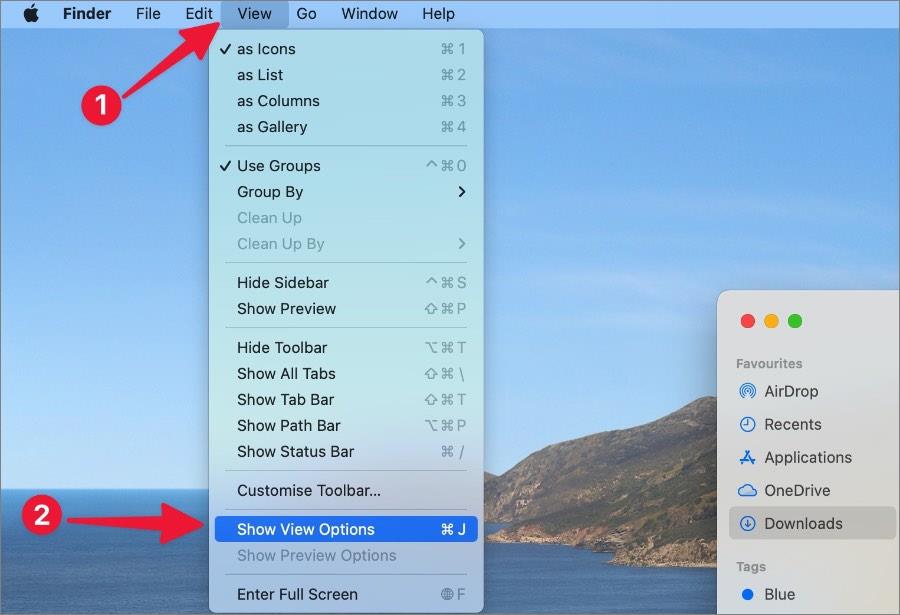This screenshot has height=615, width=900.
Task: Choose Show Preview
Action: 346,308
